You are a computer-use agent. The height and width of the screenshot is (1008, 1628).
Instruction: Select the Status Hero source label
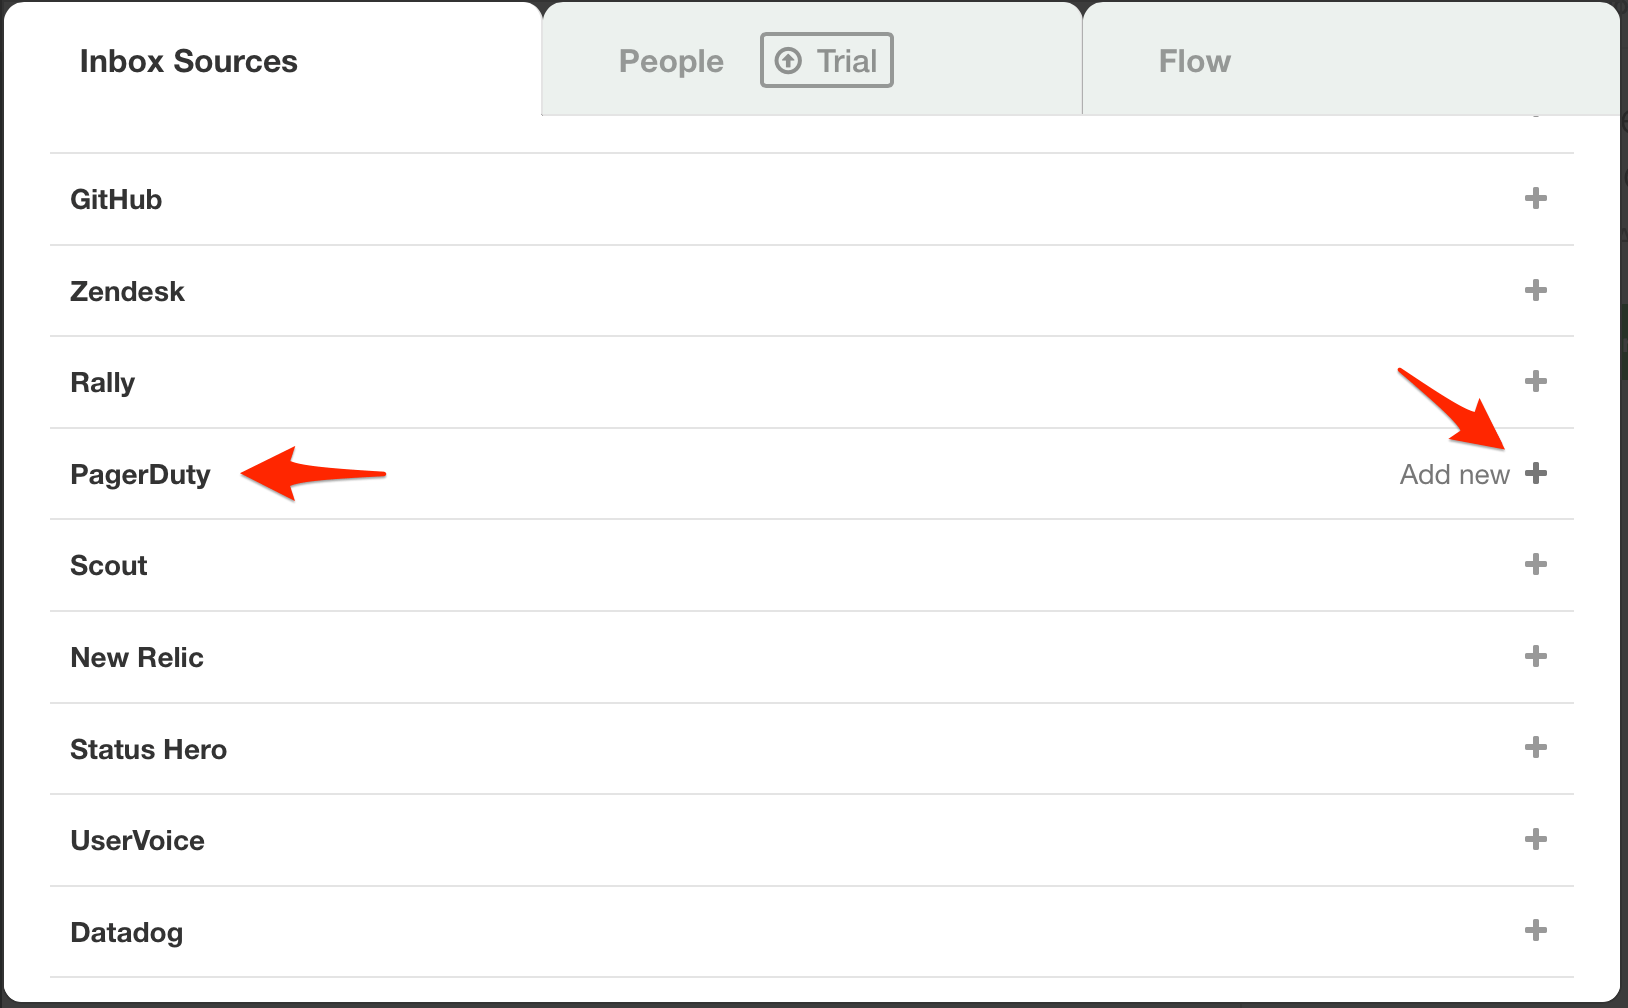tap(148, 749)
